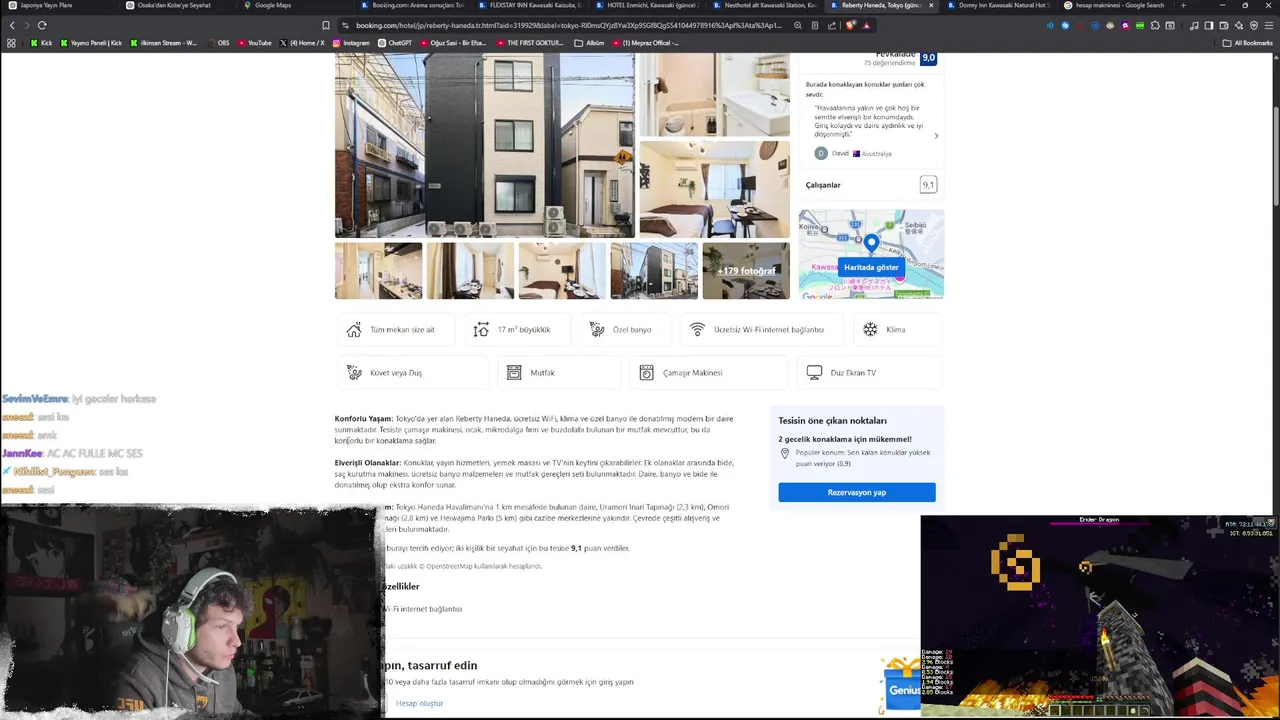Screen dimensions: 1280x720
Task: Open the Instagram bookmark
Action: [351, 43]
